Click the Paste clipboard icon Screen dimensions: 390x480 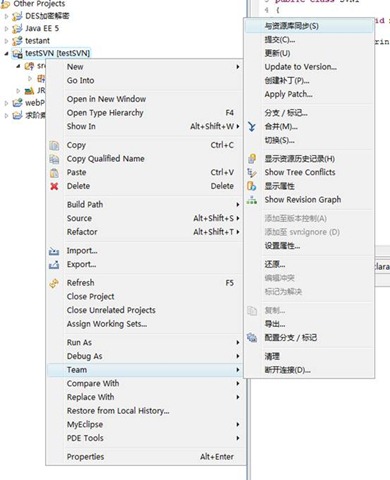pyautogui.click(x=54, y=173)
